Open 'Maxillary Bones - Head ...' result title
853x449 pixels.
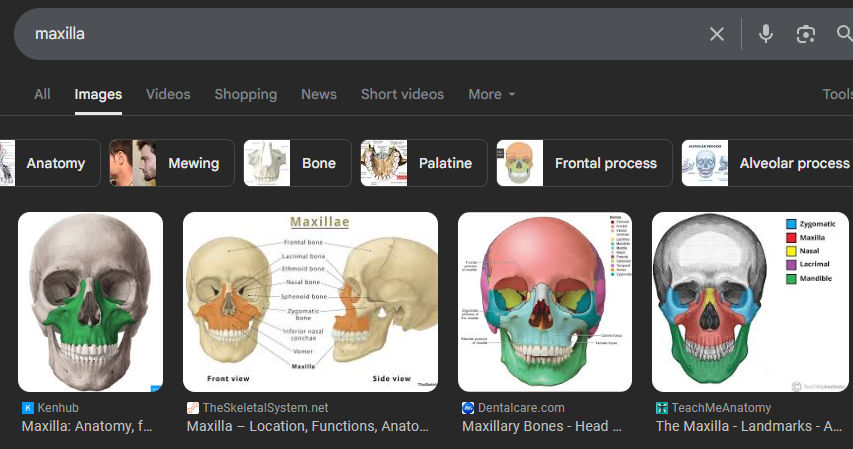(542, 426)
